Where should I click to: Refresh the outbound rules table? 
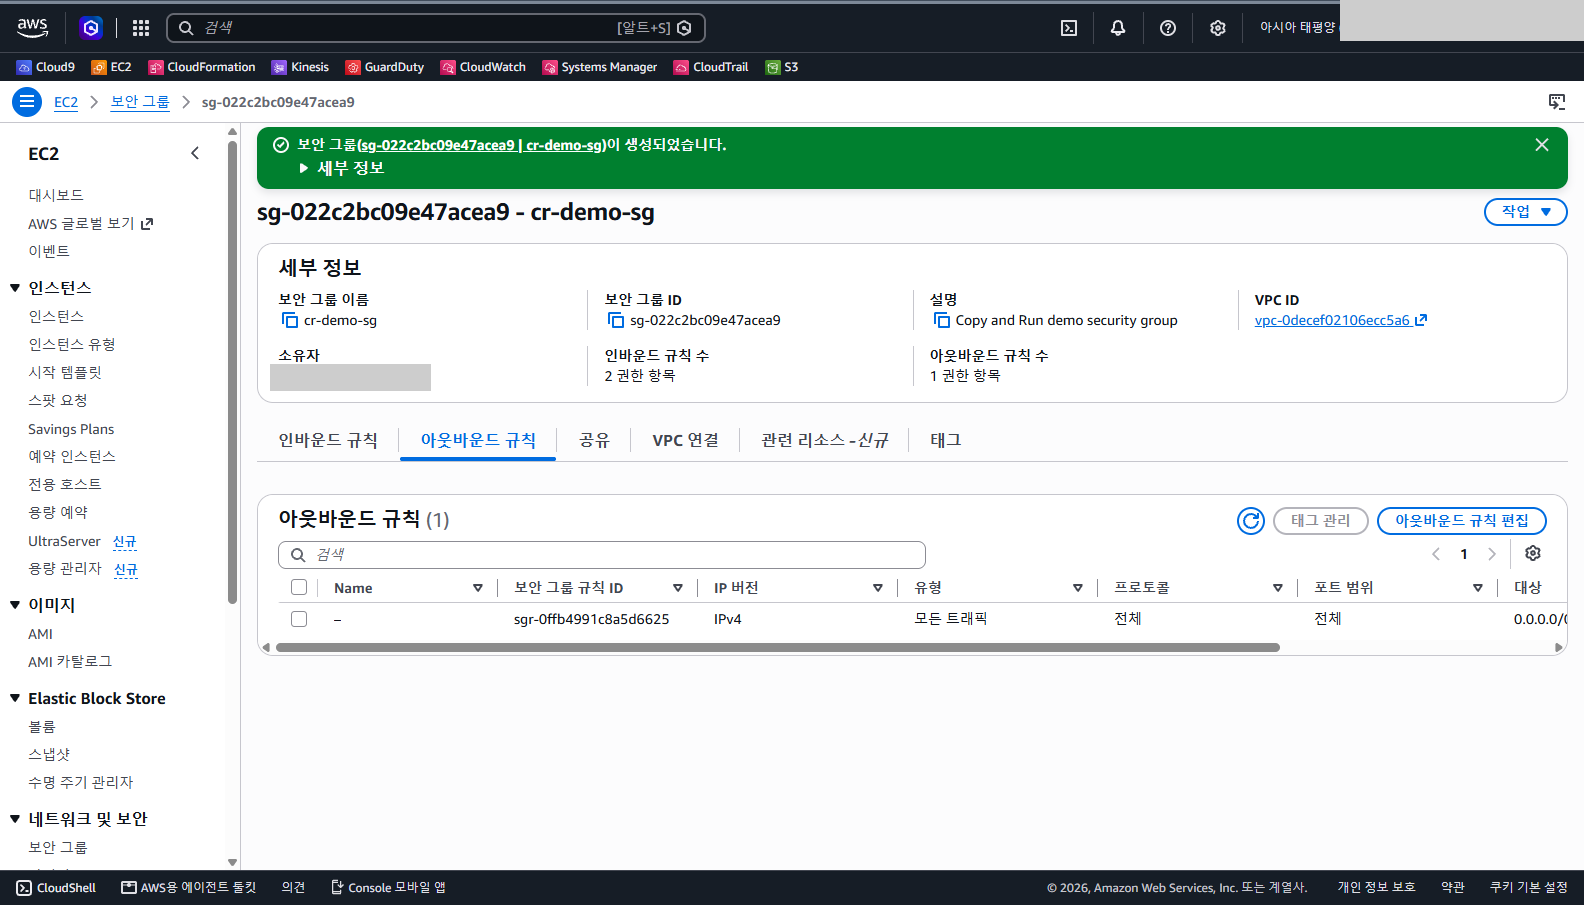(1251, 521)
